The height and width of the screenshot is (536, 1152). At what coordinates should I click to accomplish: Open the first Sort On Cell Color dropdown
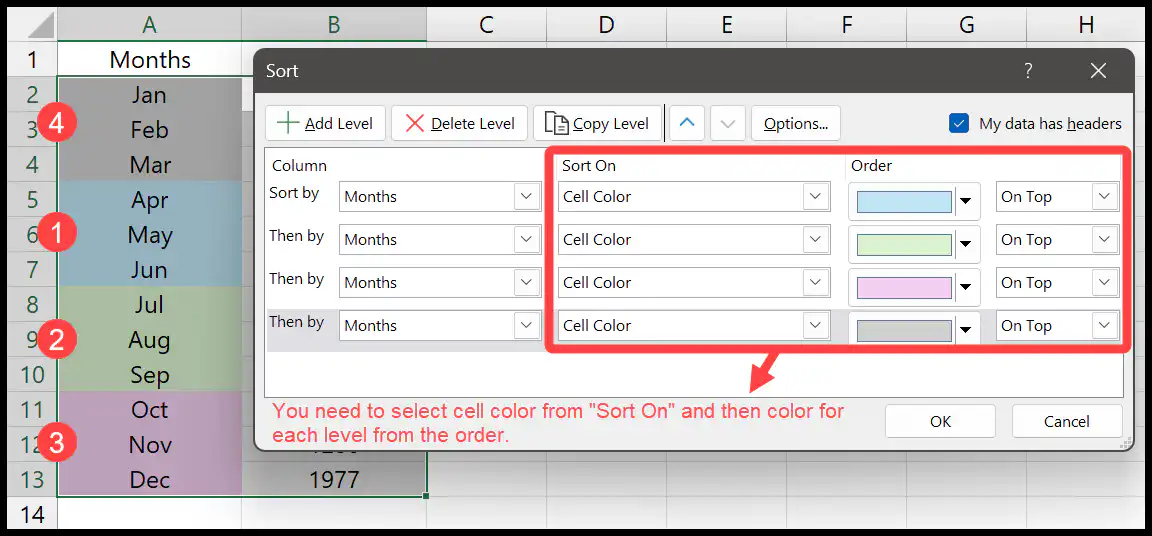click(x=694, y=197)
